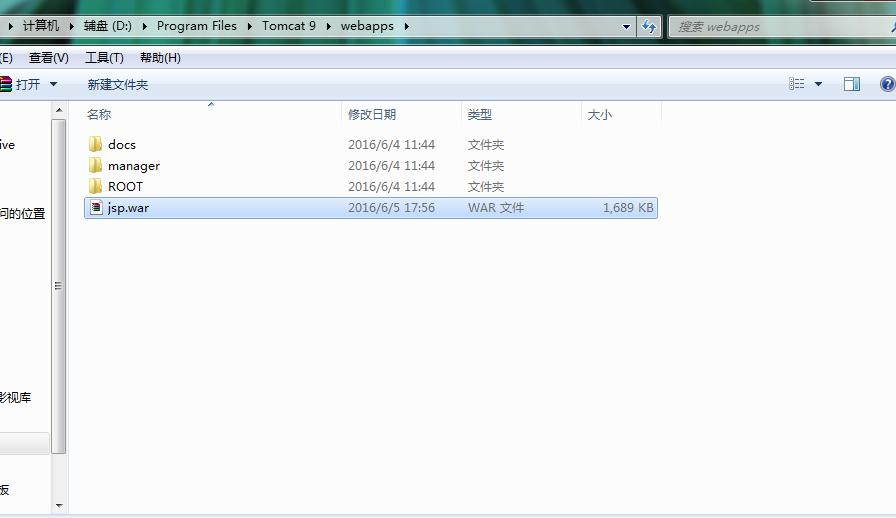Viewport: 896px width, 518px height.
Task: Click the WinRAR open icon in toolbar
Action: tap(6, 85)
